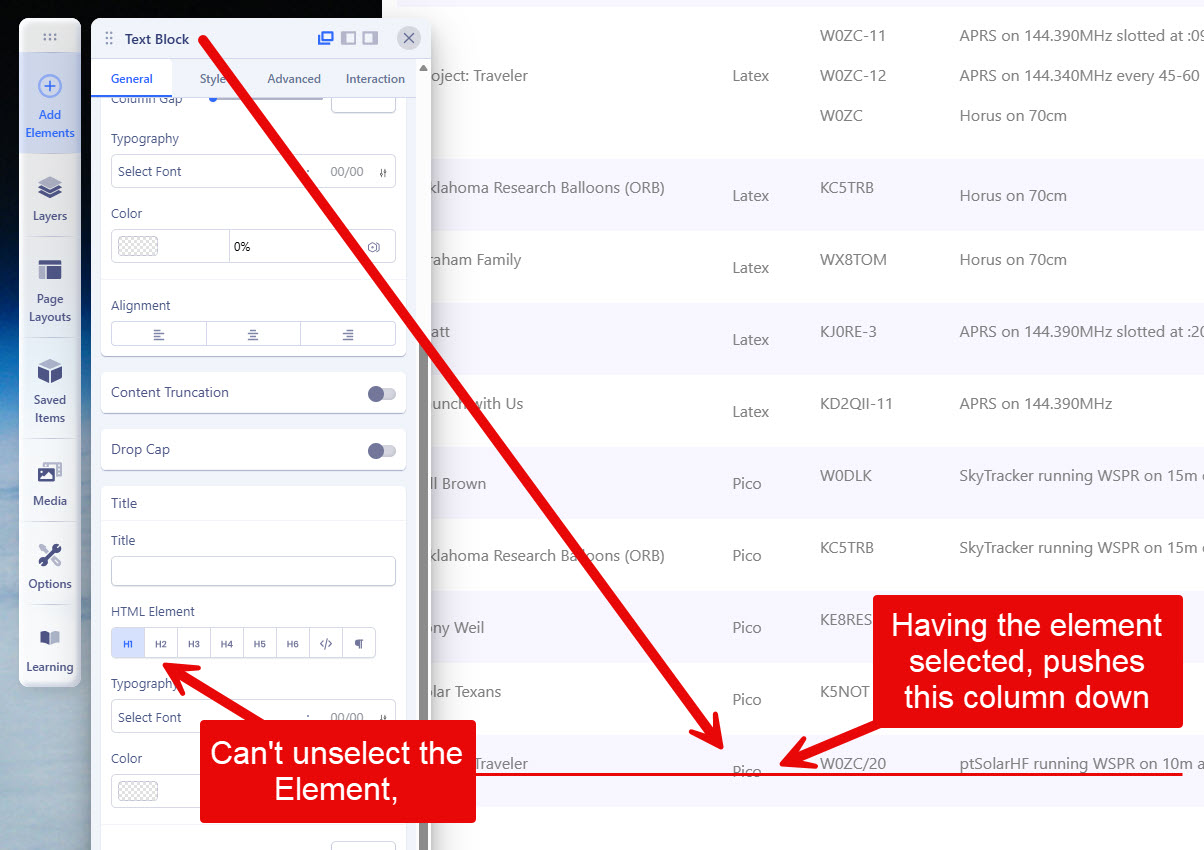The width and height of the screenshot is (1204, 850).
Task: Open Page Layouts in the sidebar
Action: coord(50,290)
